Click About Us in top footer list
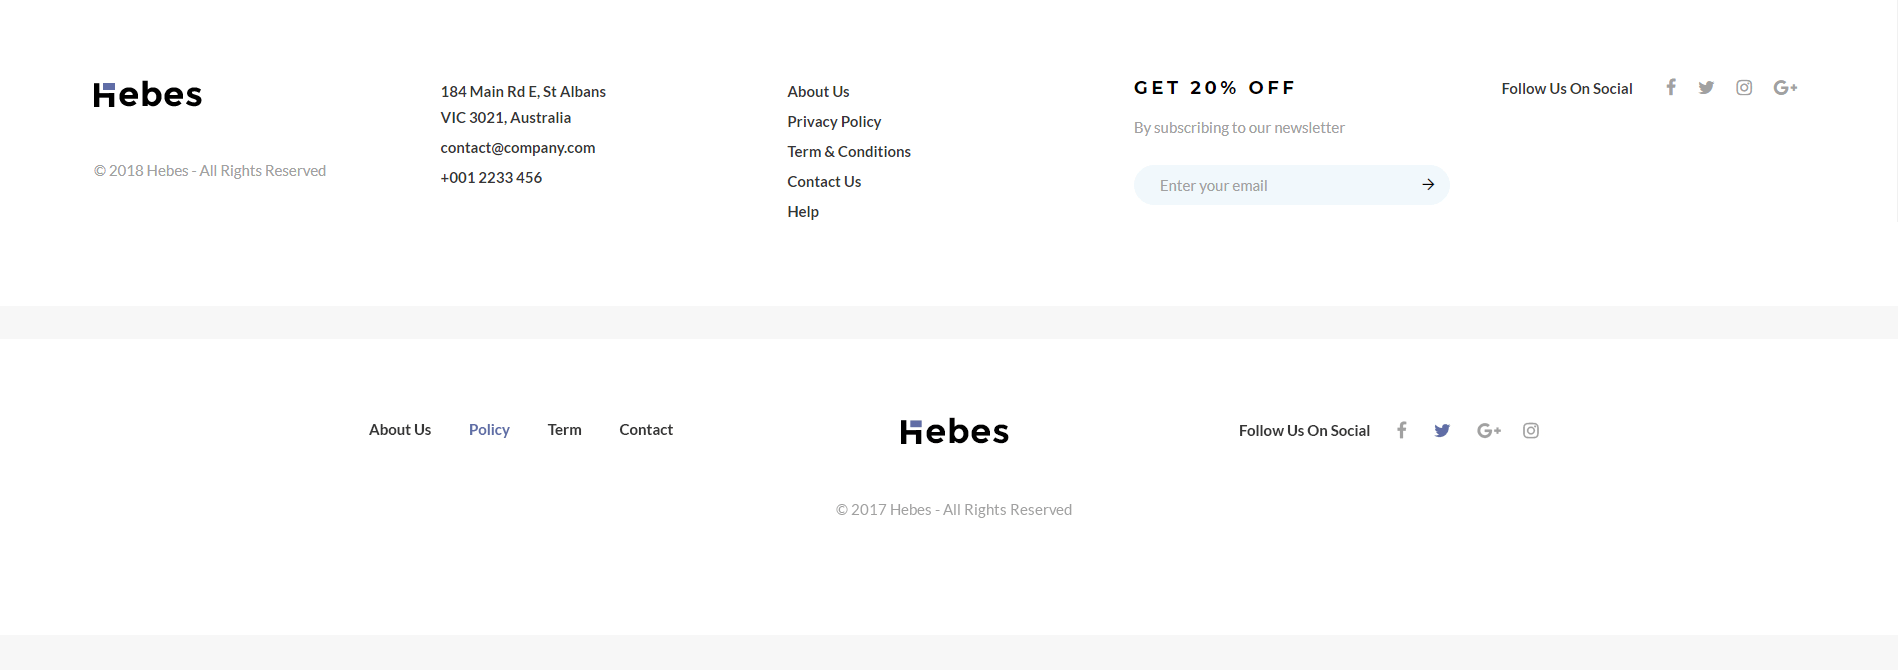Screen dimensions: 1898x670 pos(818,92)
